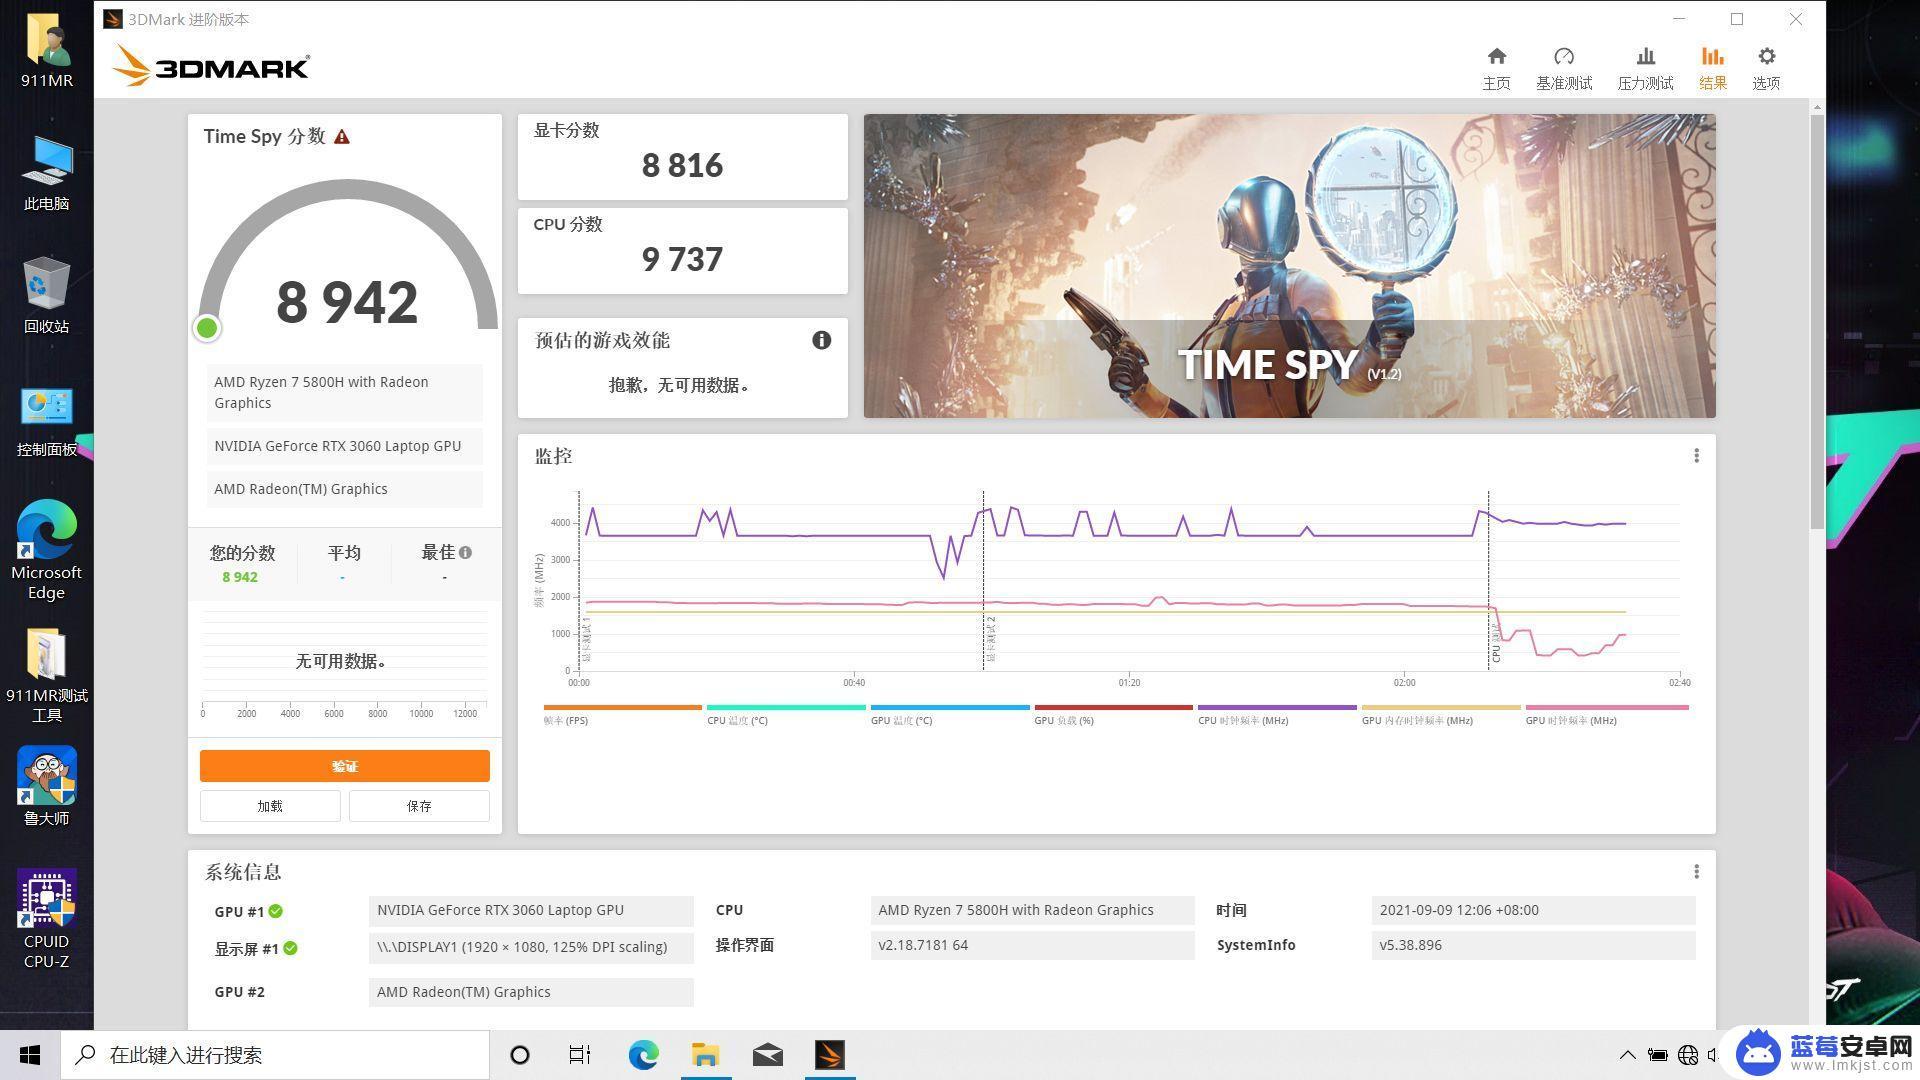1920x1080 pixels.
Task: Open Microsoft Edge desktop shortcut
Action: pyautogui.click(x=46, y=549)
